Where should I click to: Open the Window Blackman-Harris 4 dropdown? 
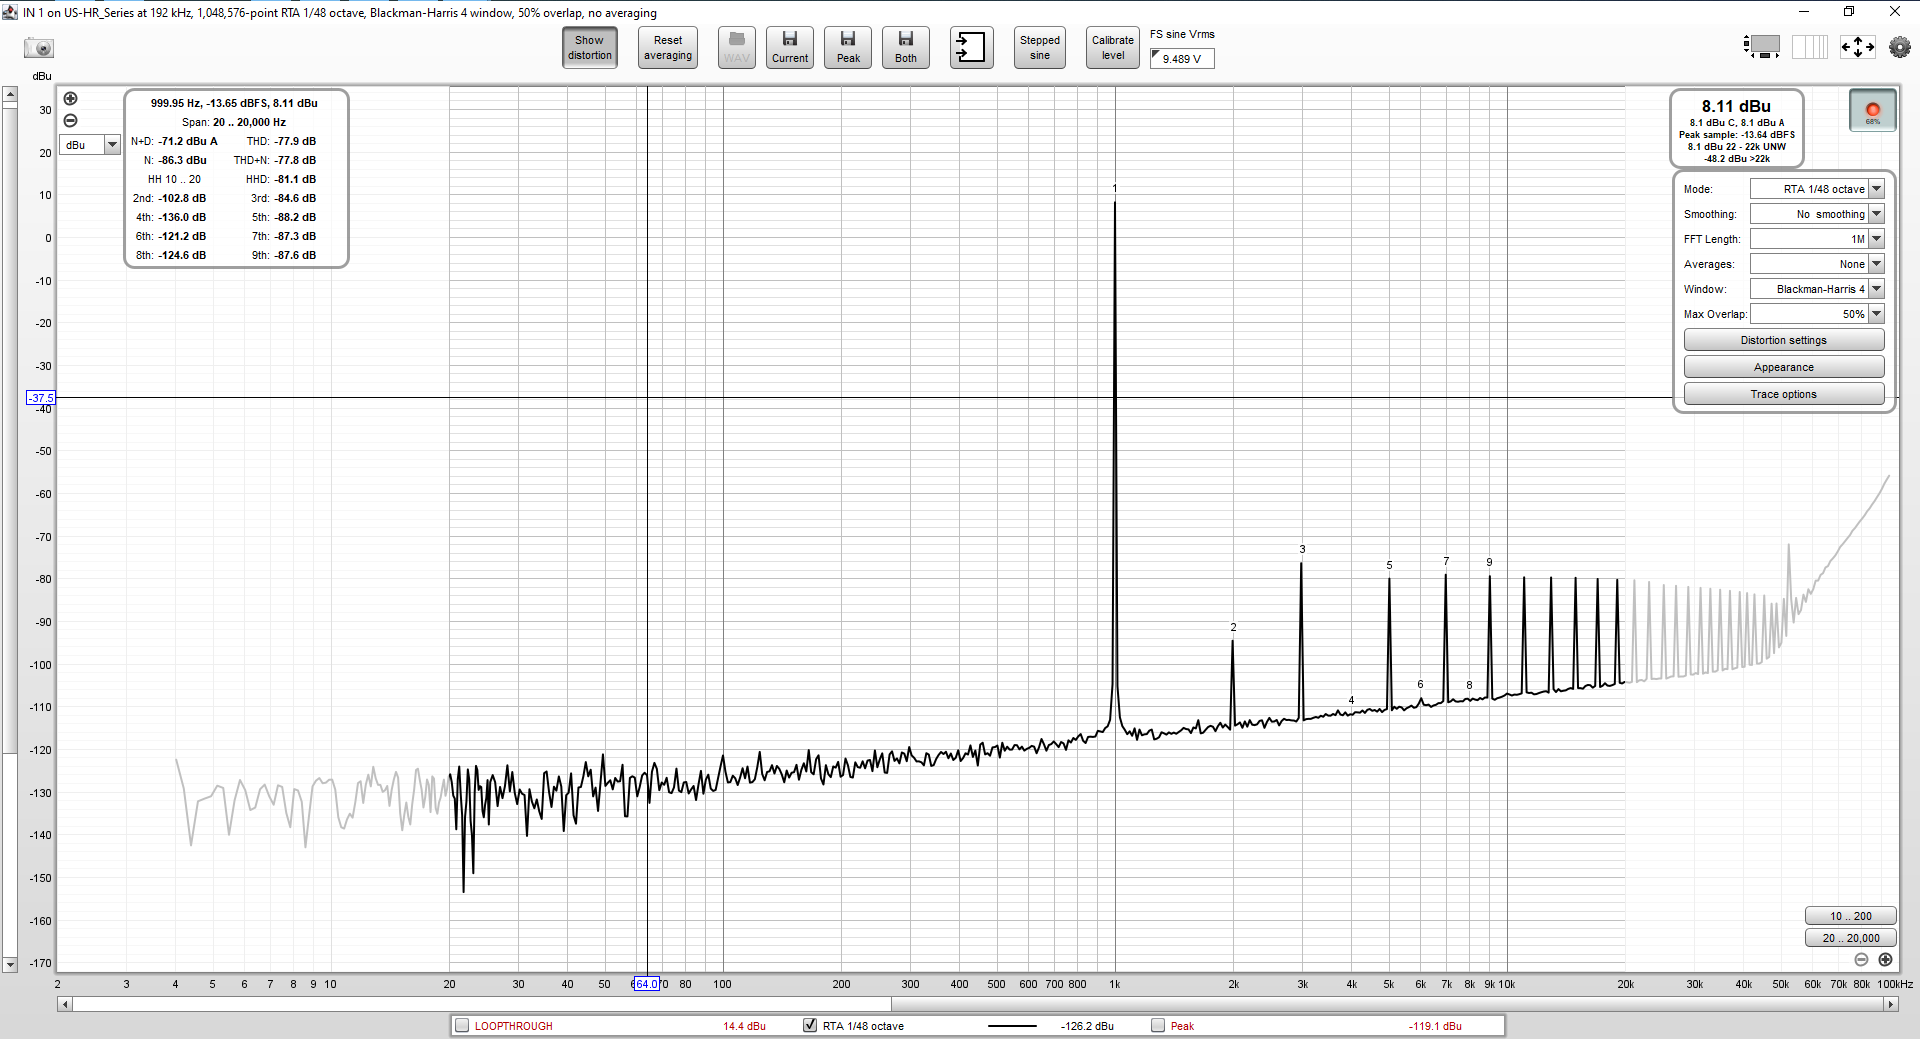click(x=1817, y=289)
